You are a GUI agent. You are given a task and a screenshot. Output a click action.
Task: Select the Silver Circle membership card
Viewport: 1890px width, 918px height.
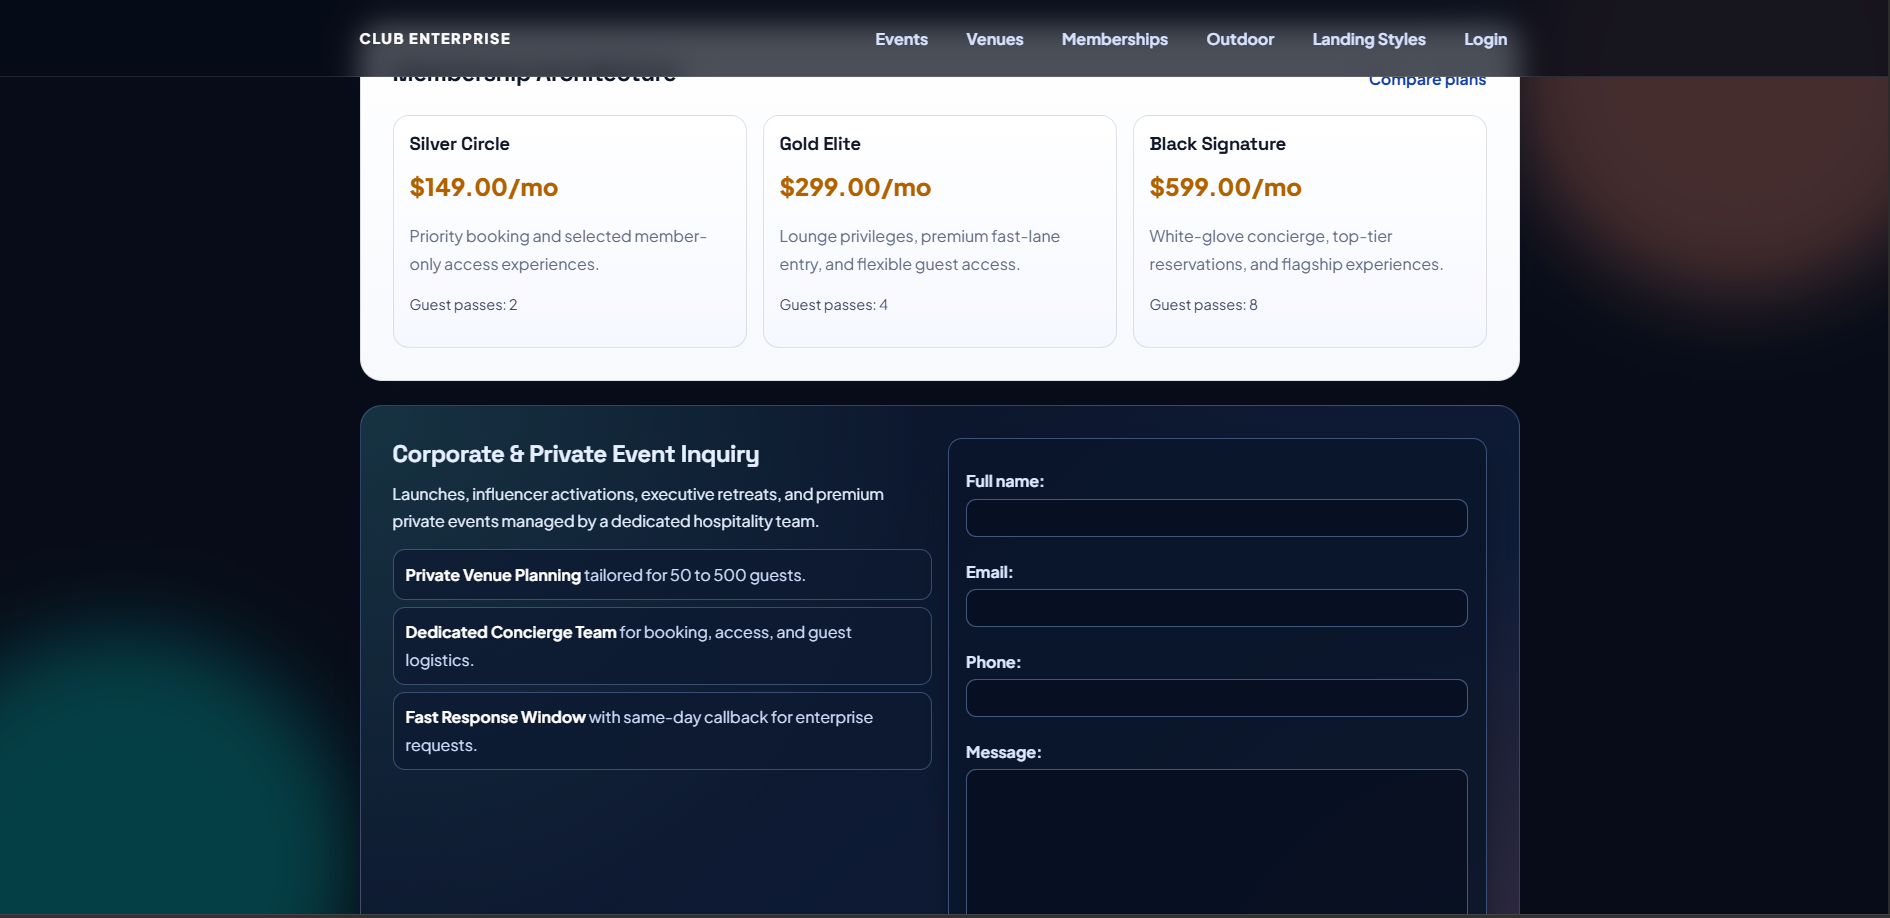(x=569, y=231)
